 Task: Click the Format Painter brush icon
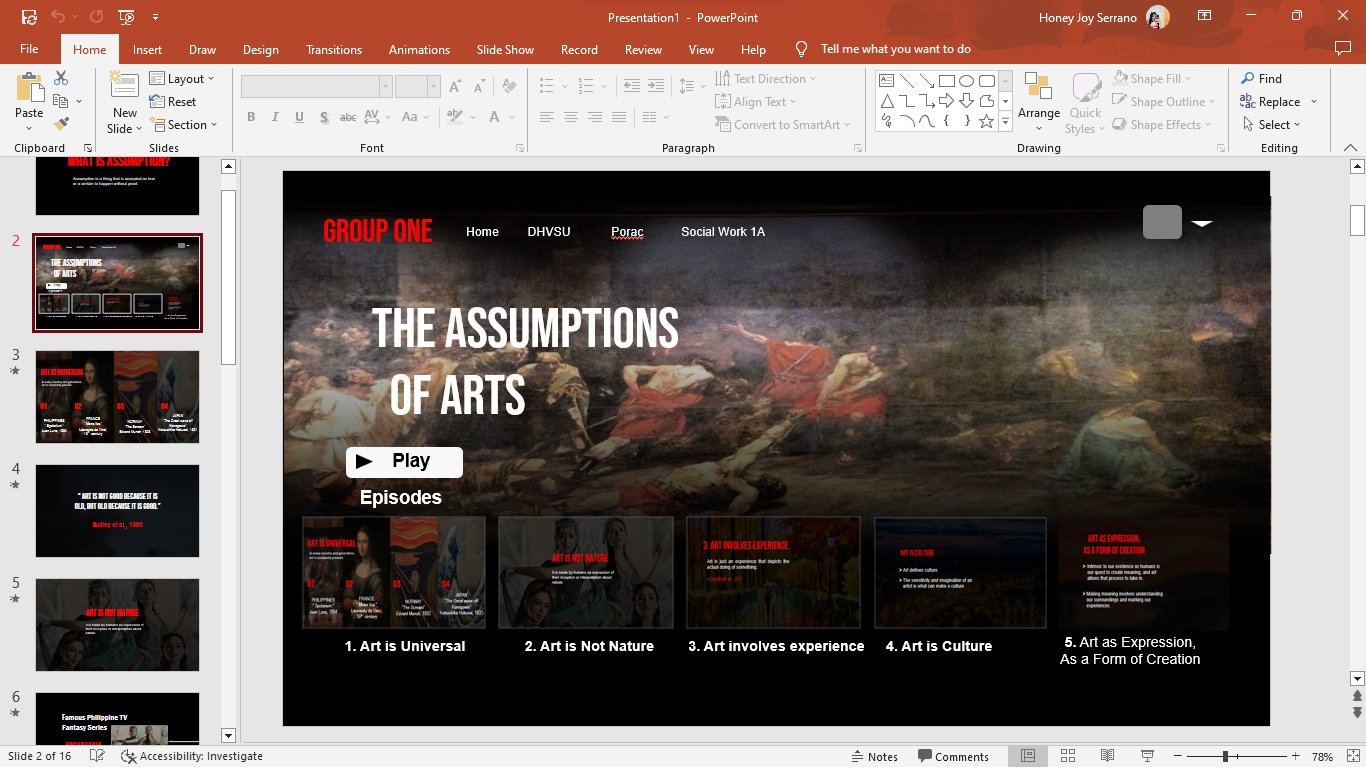click(x=61, y=124)
